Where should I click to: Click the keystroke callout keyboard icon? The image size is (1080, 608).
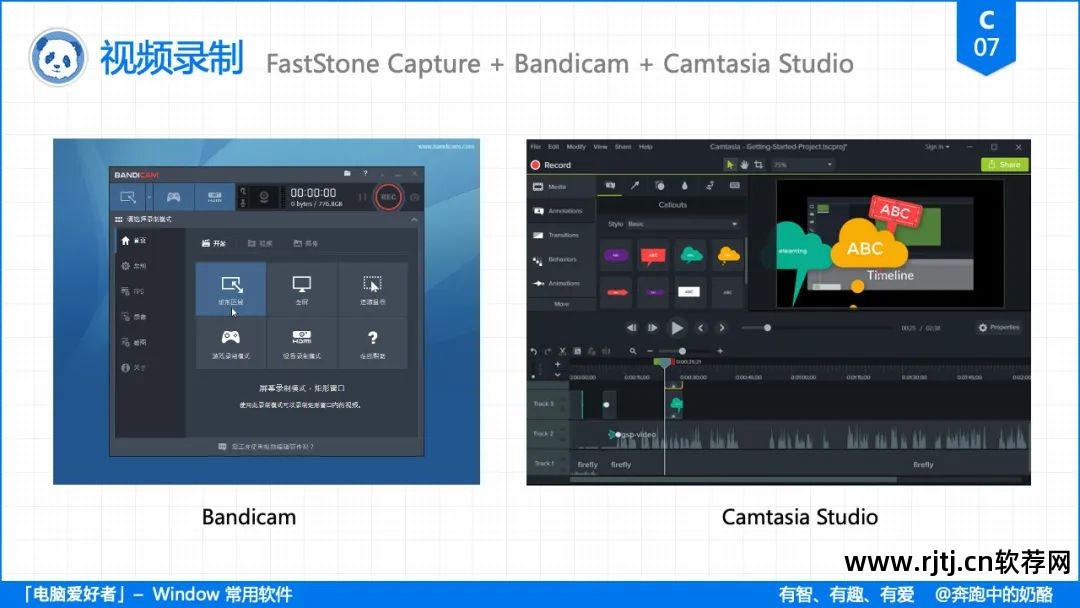pyautogui.click(x=734, y=185)
